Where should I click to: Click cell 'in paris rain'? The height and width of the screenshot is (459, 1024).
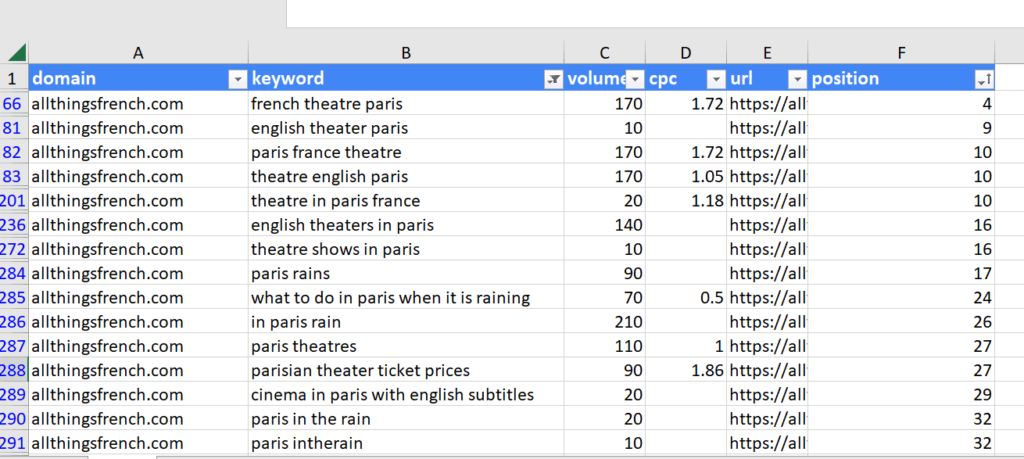click(x=406, y=322)
